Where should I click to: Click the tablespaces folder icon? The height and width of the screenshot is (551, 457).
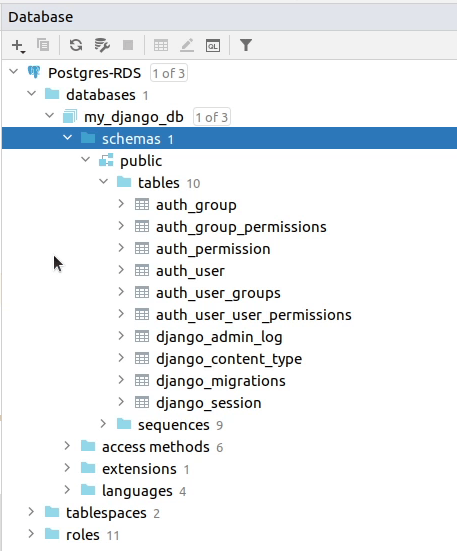click(x=52, y=512)
